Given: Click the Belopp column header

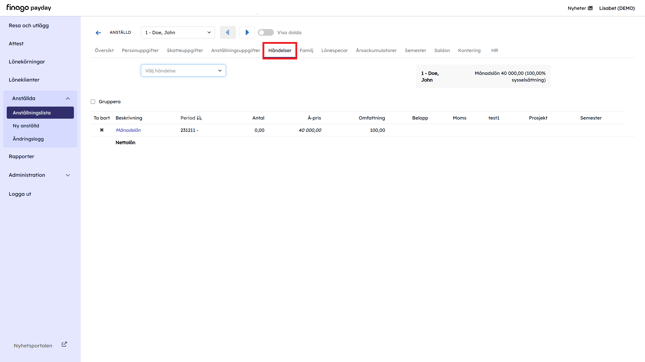Looking at the screenshot, I should click(x=420, y=118).
